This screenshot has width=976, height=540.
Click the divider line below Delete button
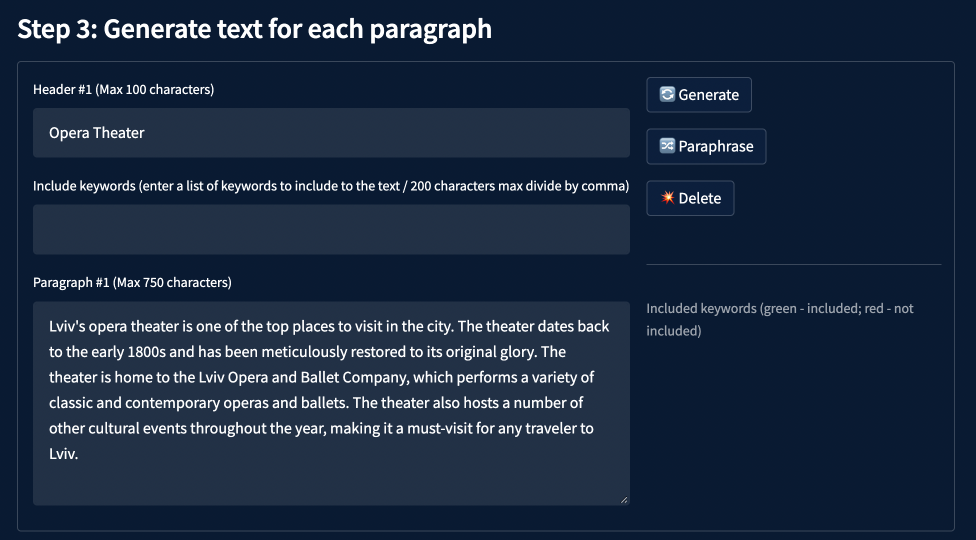[x=793, y=265]
